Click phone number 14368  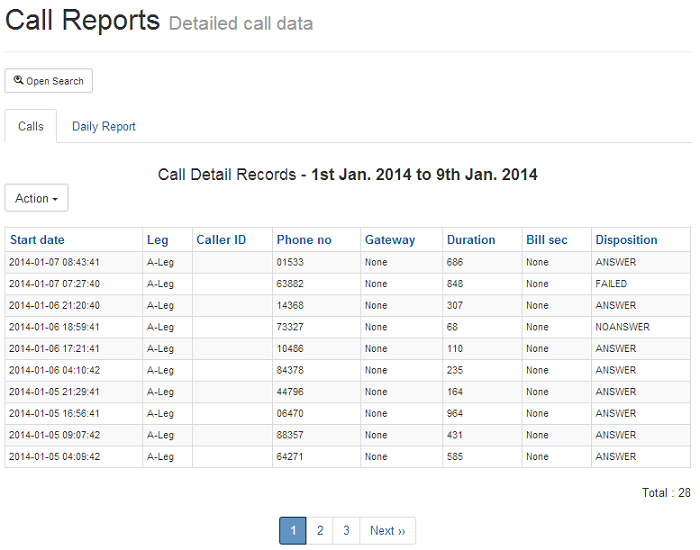pyautogui.click(x=290, y=305)
